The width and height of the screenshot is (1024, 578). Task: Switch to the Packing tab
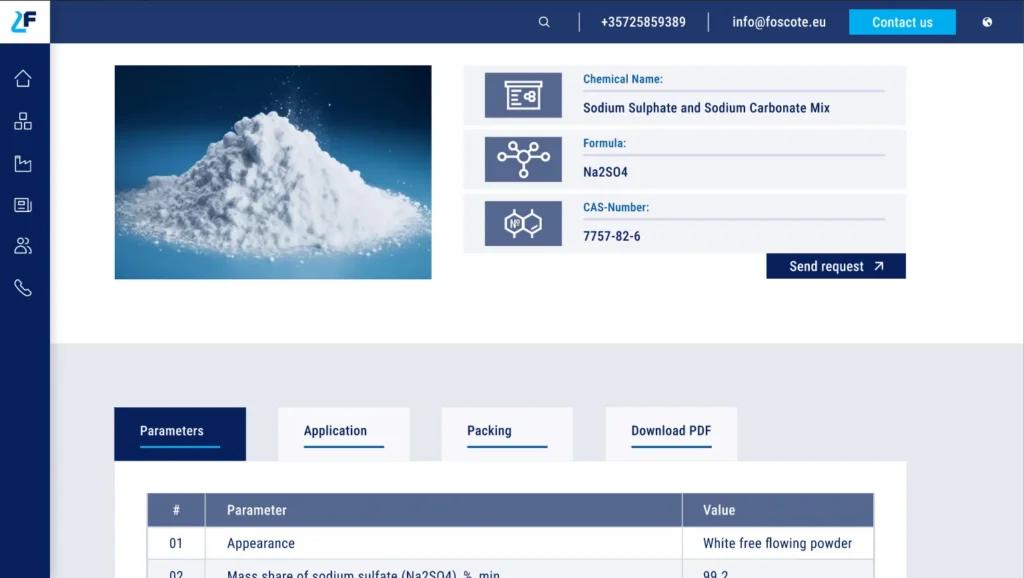click(507, 434)
